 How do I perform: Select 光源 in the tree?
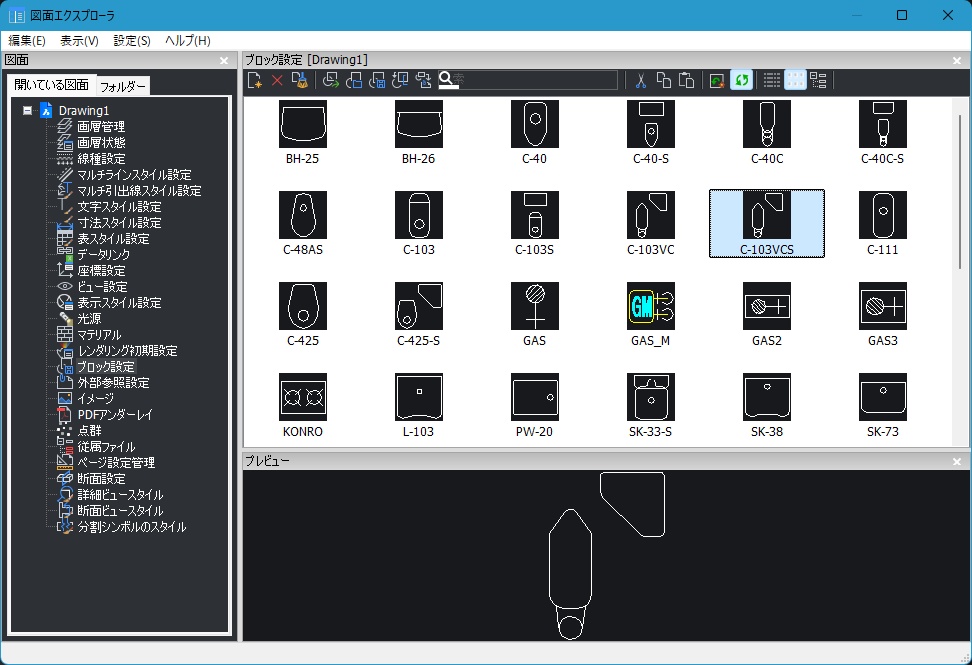[89, 319]
